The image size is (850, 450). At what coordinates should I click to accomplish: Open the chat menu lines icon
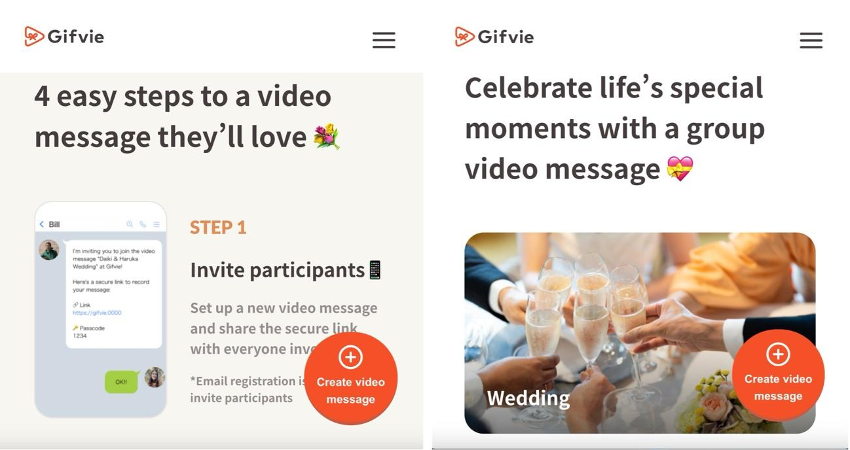pyautogui.click(x=156, y=224)
